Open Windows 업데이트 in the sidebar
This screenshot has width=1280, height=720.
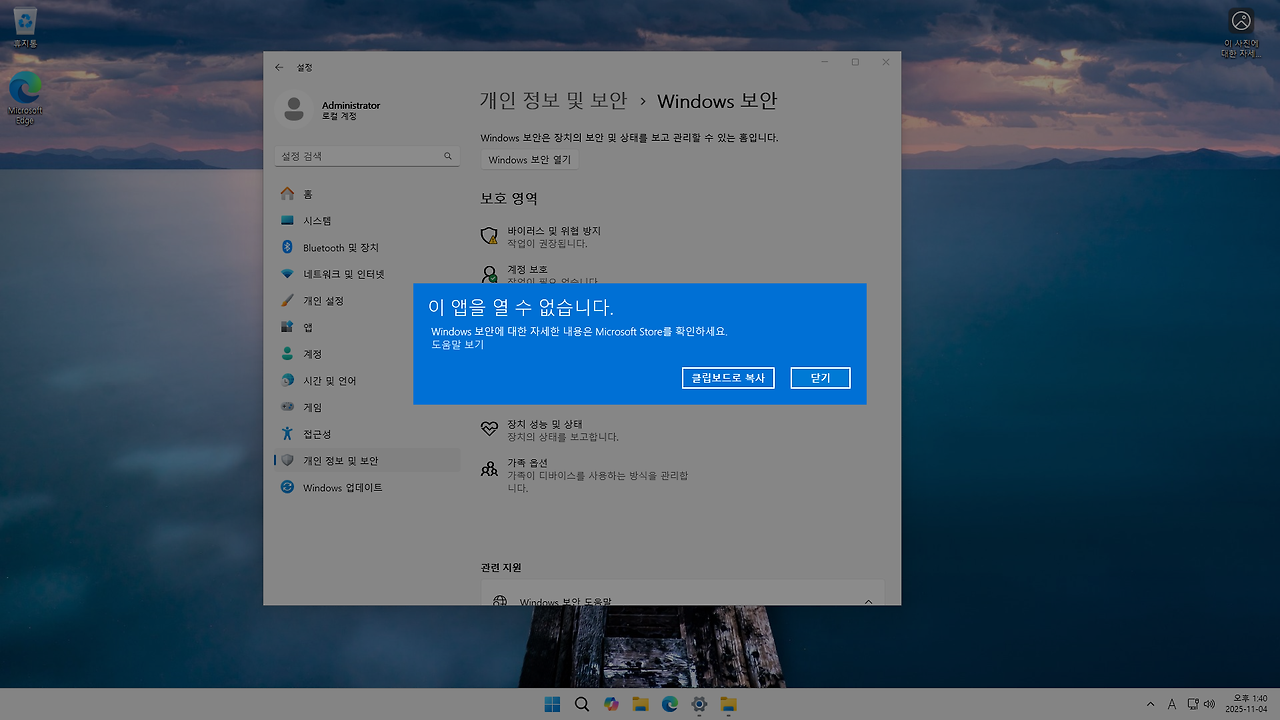[367, 487]
